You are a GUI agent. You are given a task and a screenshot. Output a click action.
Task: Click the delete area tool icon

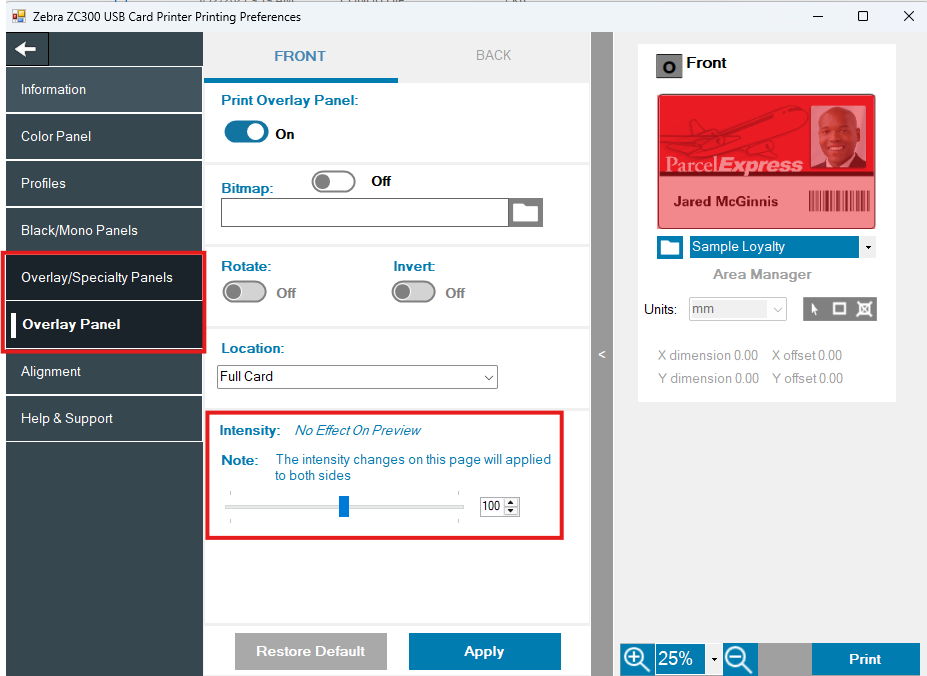point(864,309)
